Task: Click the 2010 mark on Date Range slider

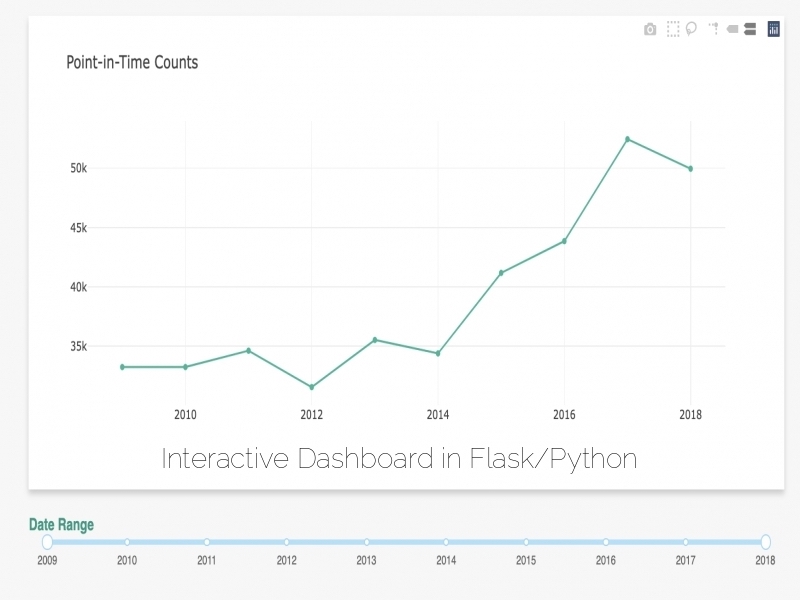Action: [127, 542]
